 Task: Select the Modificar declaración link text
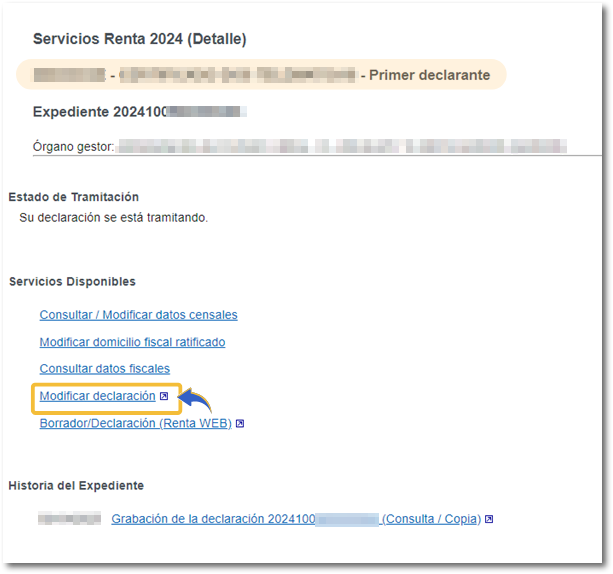[97, 397]
